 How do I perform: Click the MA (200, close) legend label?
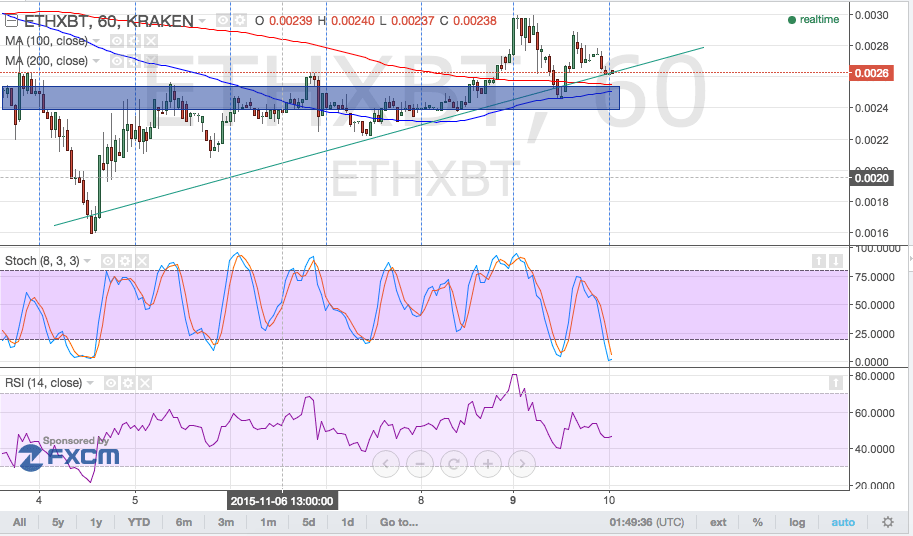click(x=47, y=61)
